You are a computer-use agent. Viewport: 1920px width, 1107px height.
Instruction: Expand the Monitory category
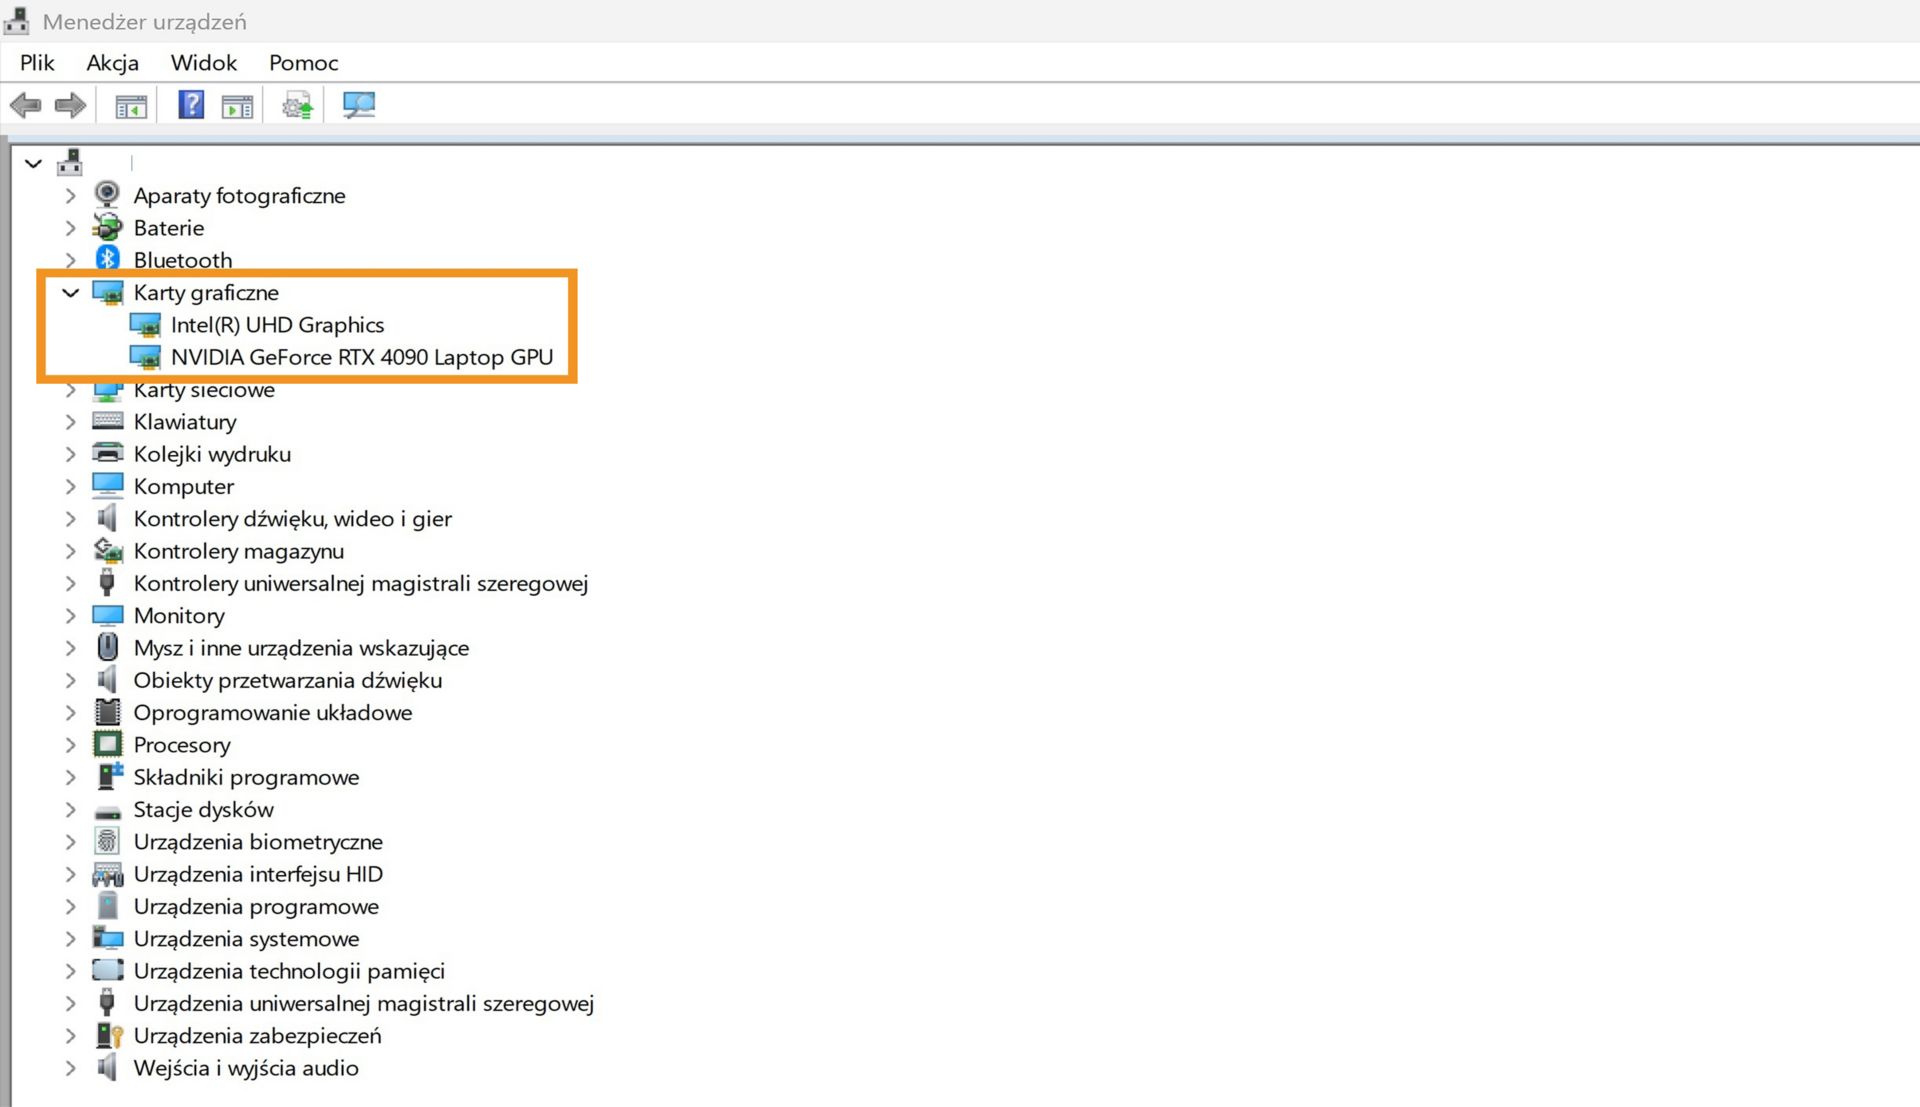tap(70, 616)
